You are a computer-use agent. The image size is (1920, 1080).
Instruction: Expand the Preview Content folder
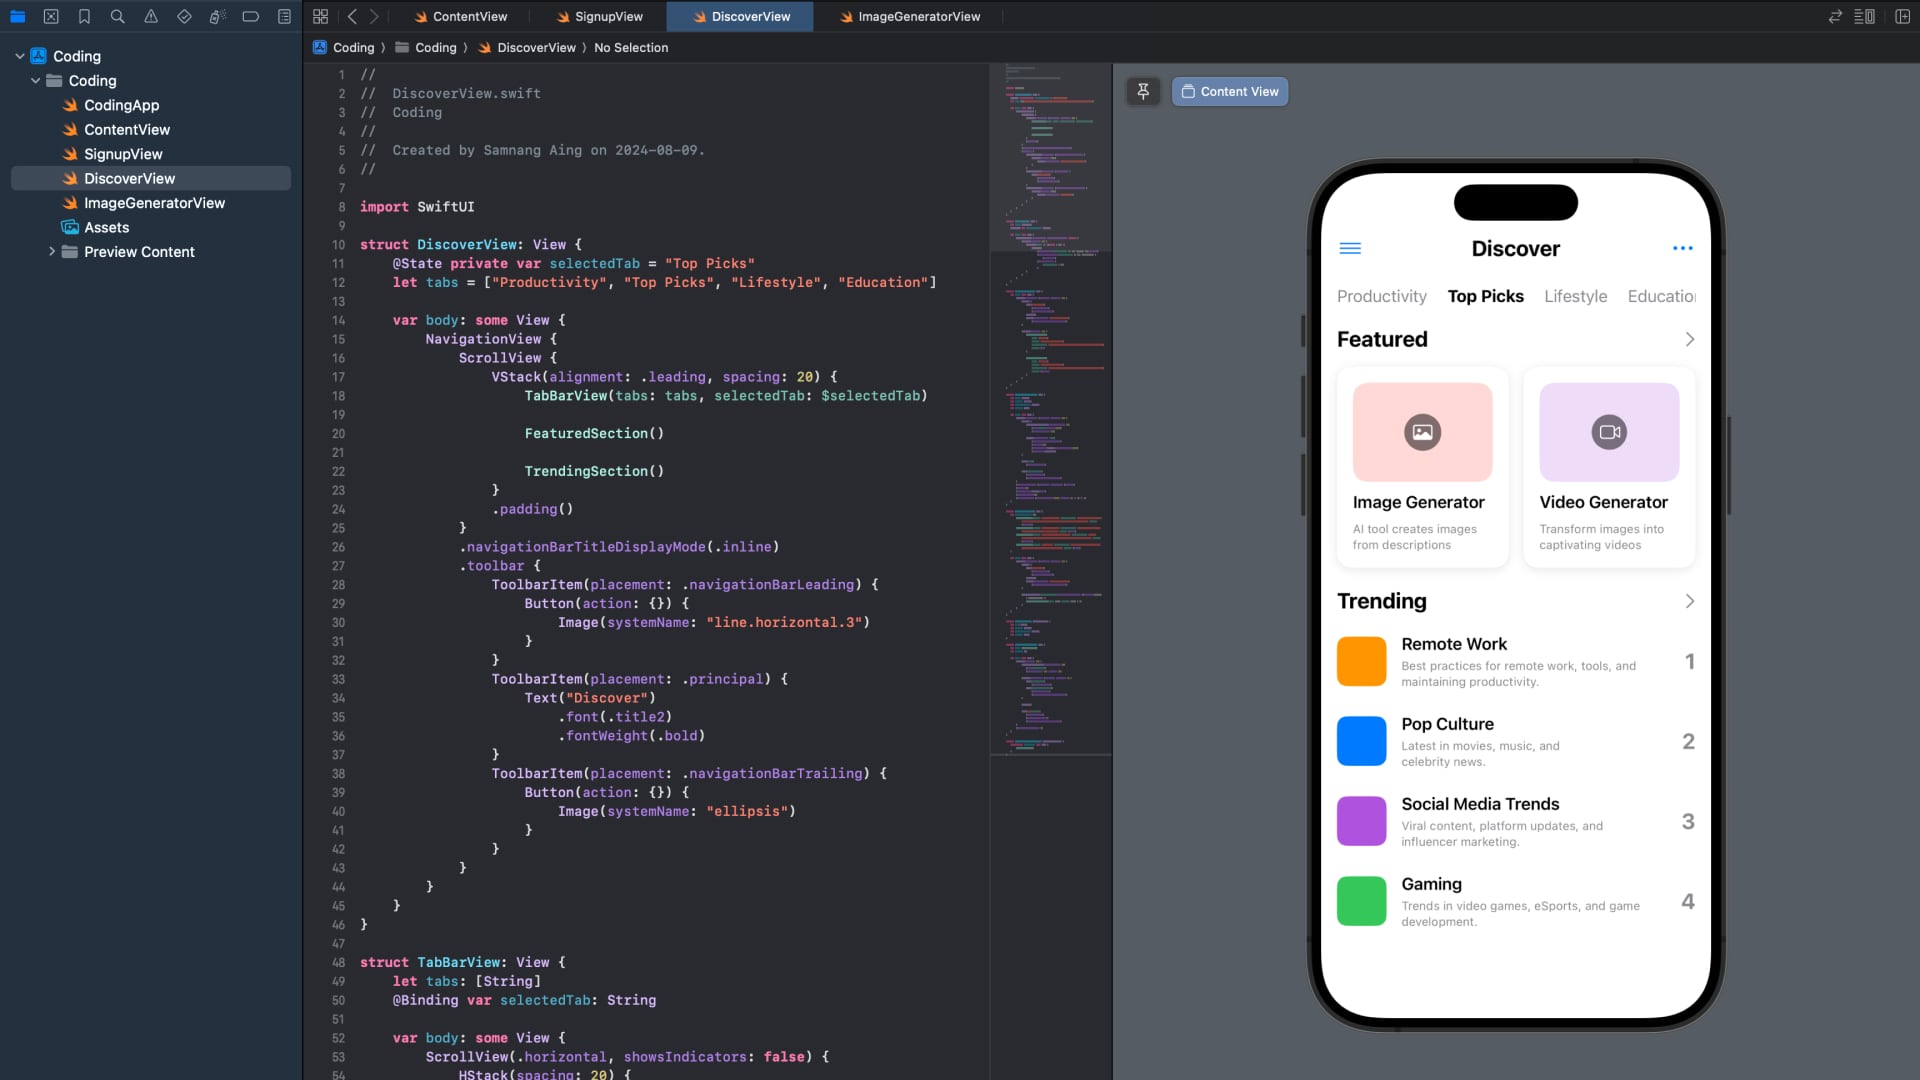click(52, 252)
